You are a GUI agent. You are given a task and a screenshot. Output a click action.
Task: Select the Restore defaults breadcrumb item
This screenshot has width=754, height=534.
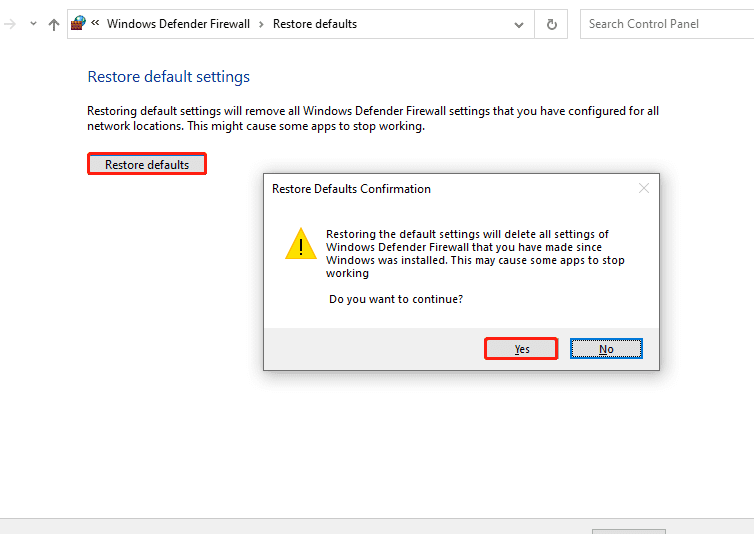tap(314, 24)
